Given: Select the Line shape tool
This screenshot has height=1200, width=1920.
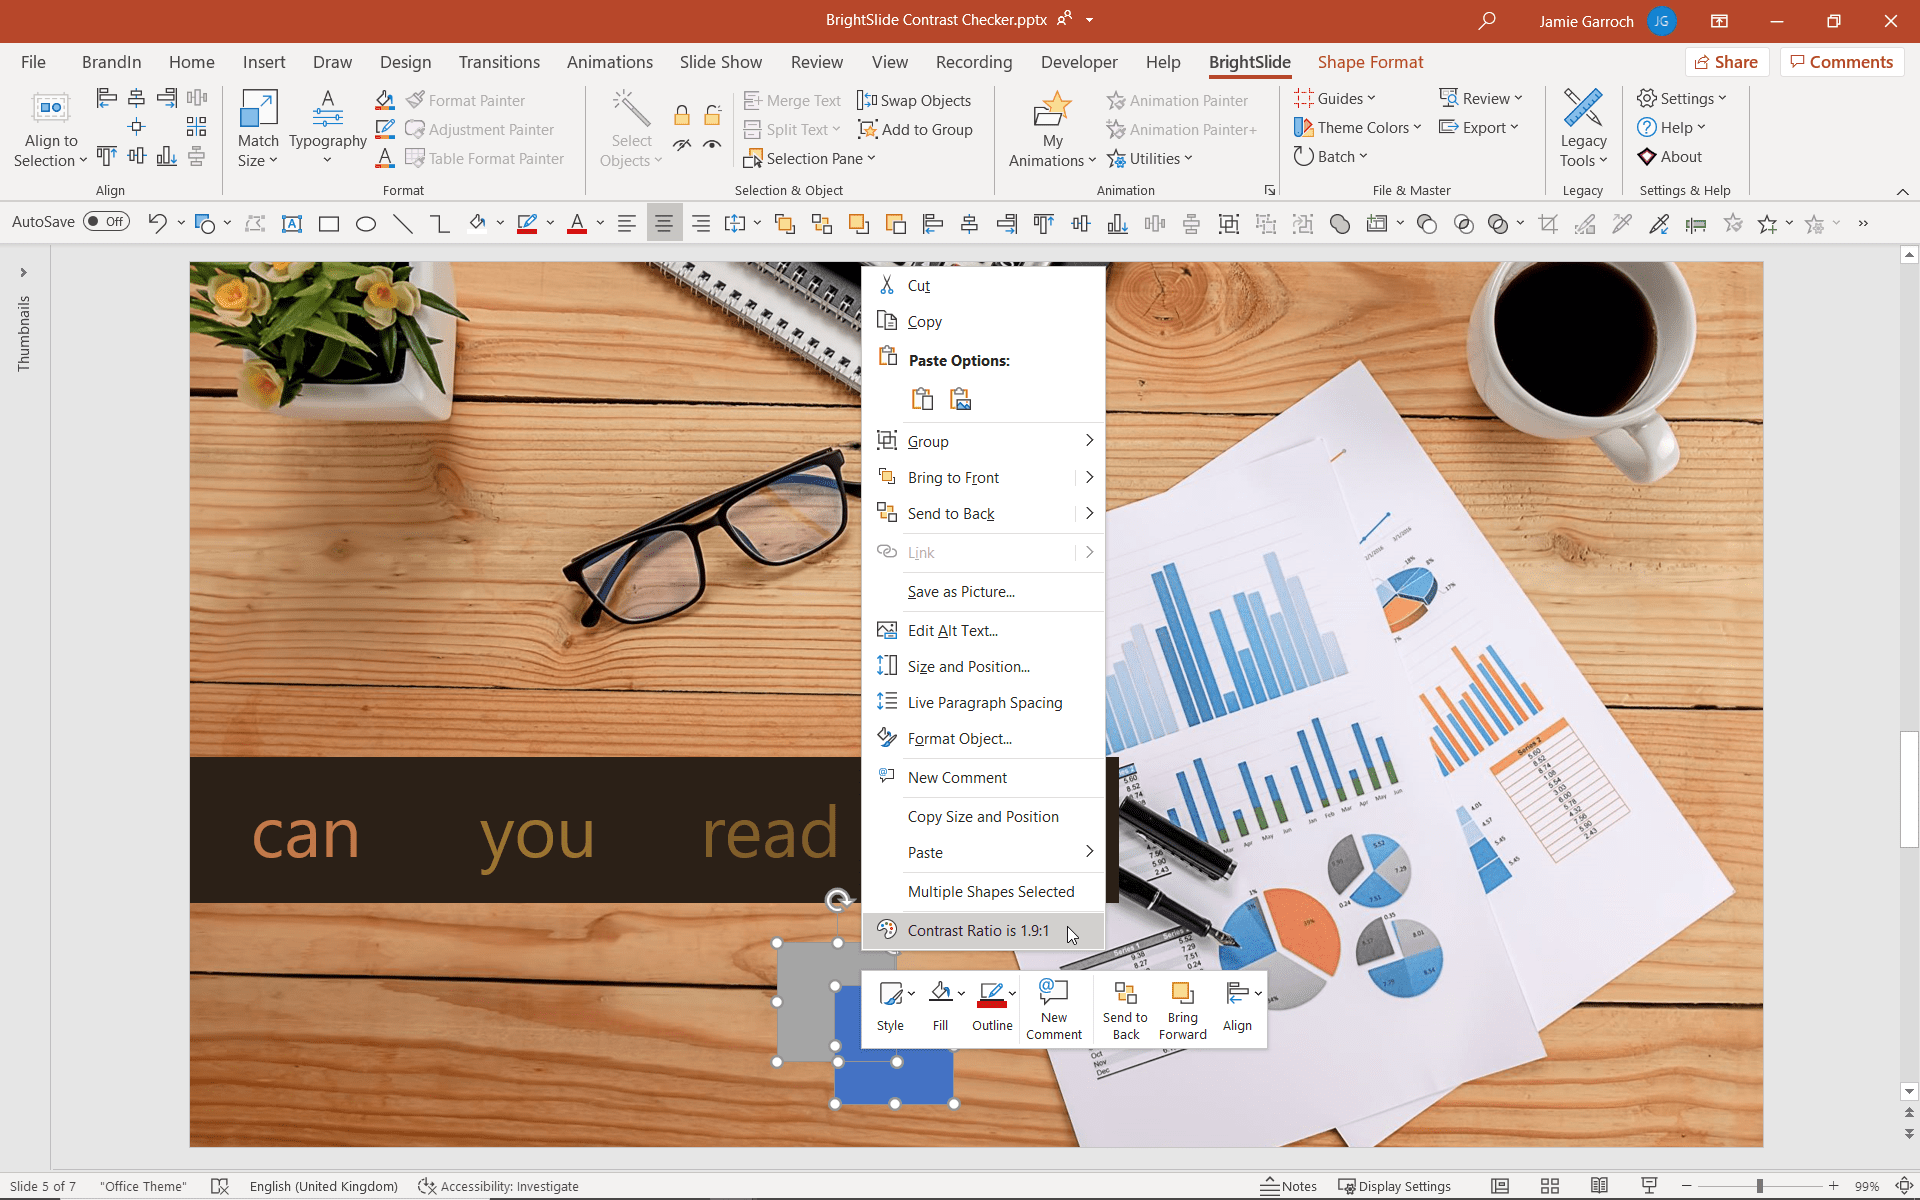Looking at the screenshot, I should click(x=403, y=224).
